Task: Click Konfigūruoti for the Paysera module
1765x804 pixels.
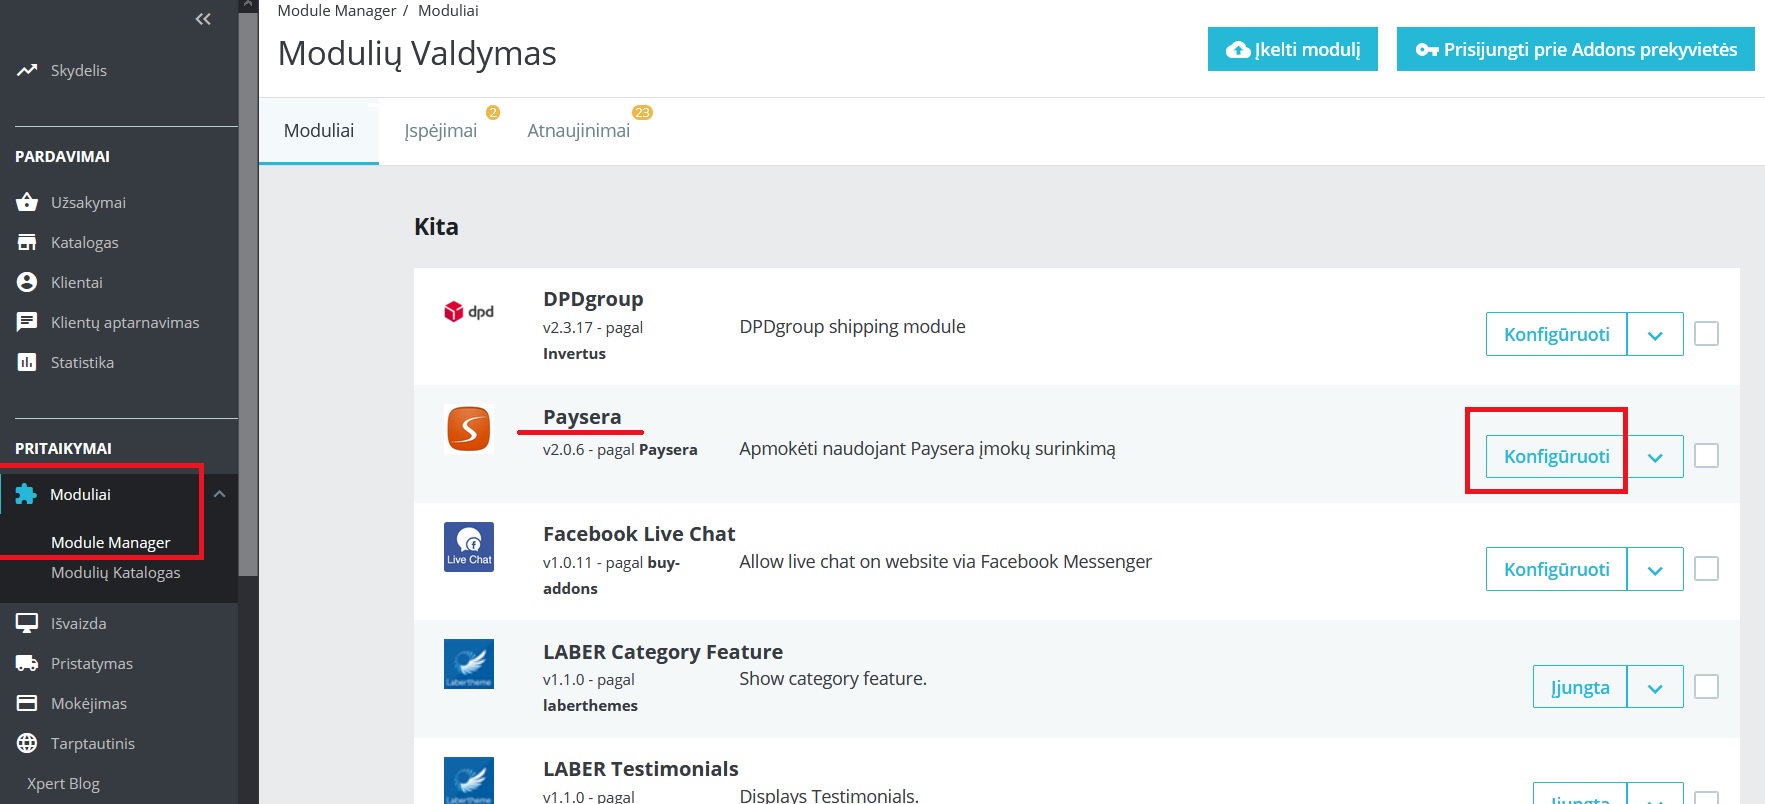Action: pyautogui.click(x=1557, y=456)
